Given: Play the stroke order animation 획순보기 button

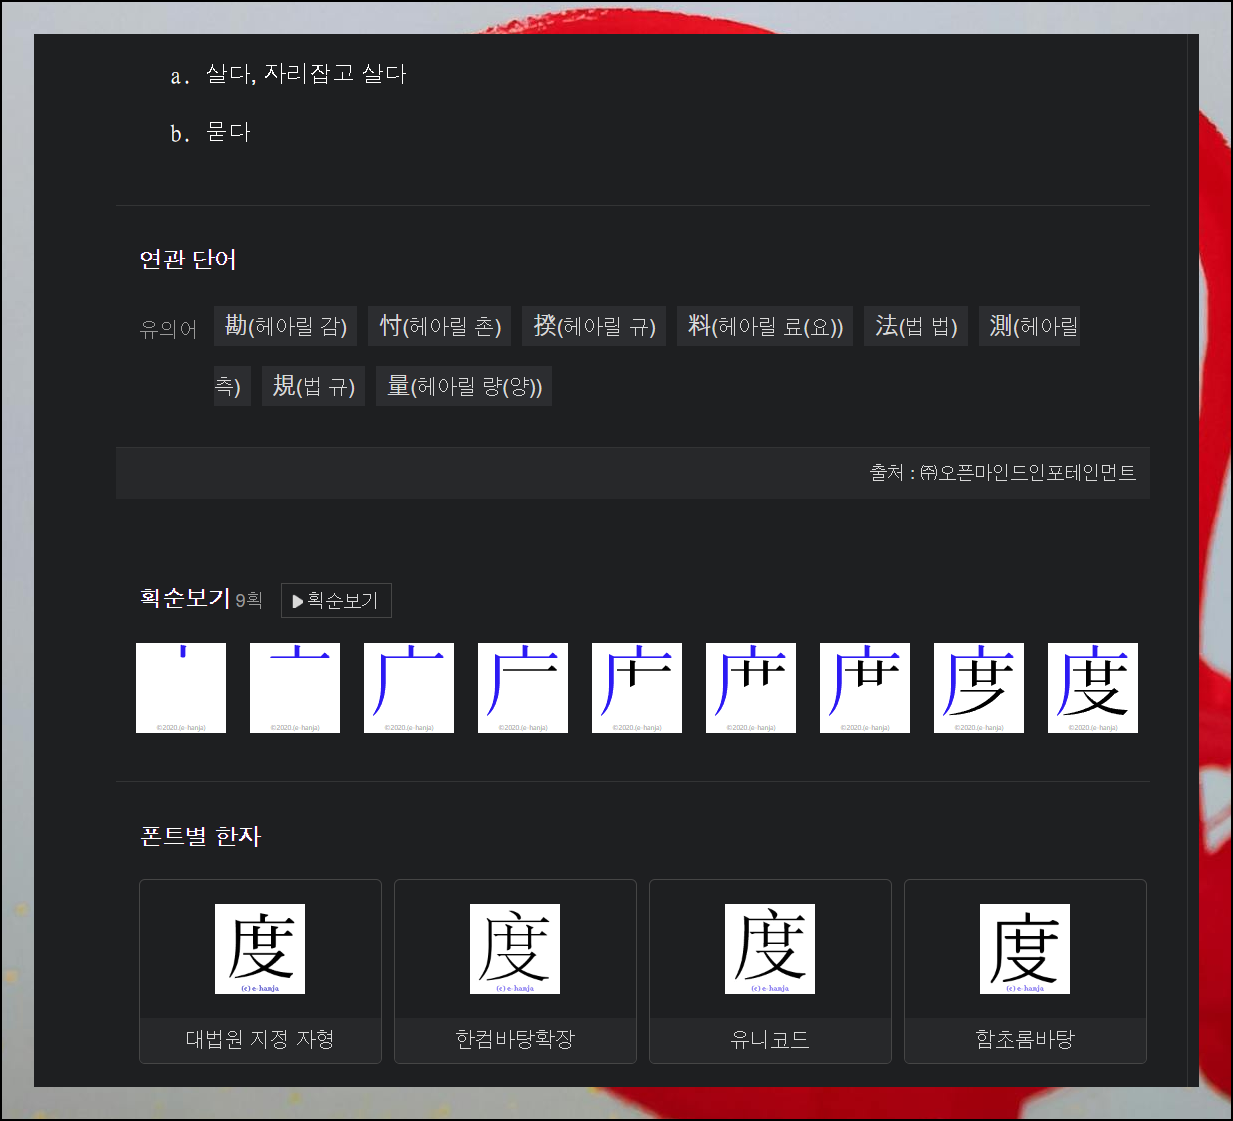Looking at the screenshot, I should (336, 601).
